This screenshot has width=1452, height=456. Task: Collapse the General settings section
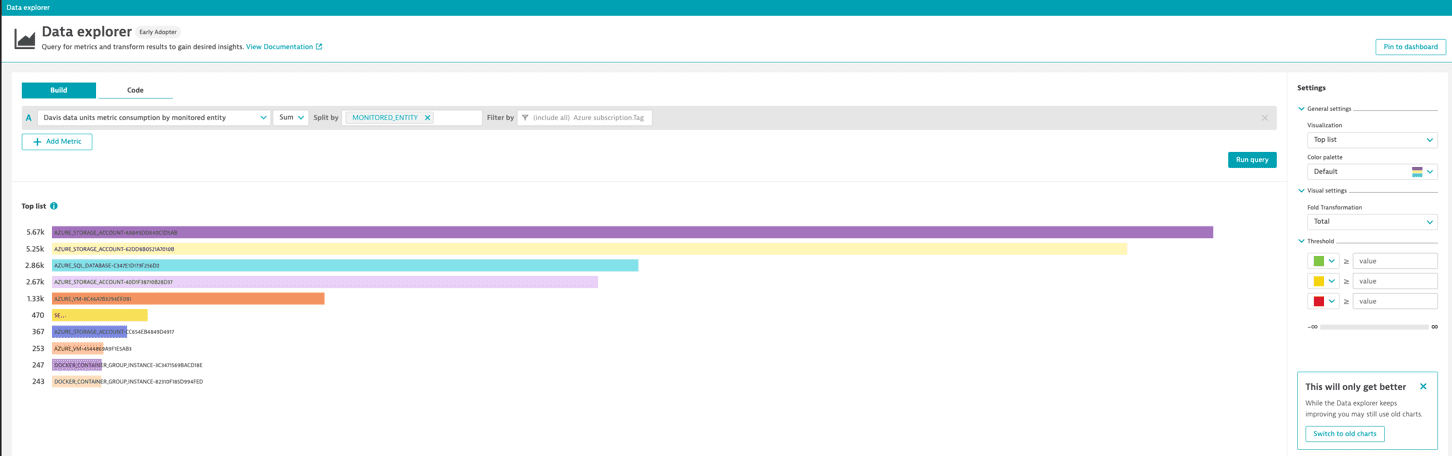[1302, 109]
